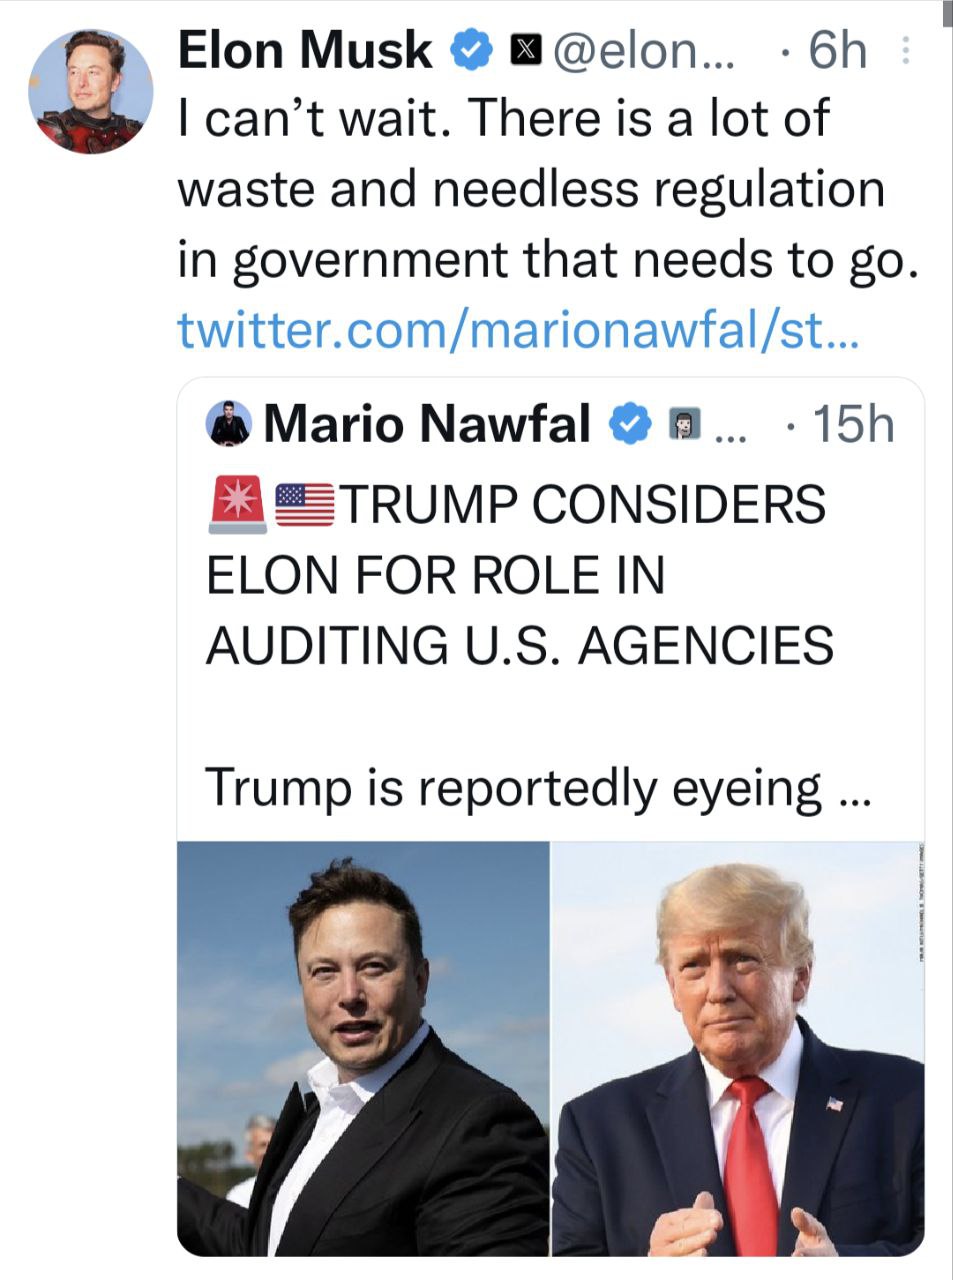953x1280 pixels.
Task: Click the 15h quoted tweet timestamp
Action: point(852,424)
